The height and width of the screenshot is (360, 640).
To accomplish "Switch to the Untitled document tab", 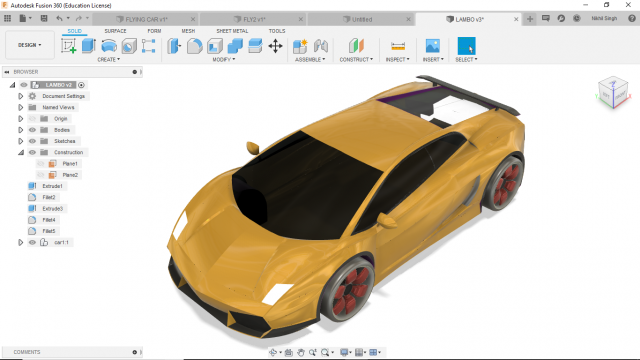I will click(360, 19).
